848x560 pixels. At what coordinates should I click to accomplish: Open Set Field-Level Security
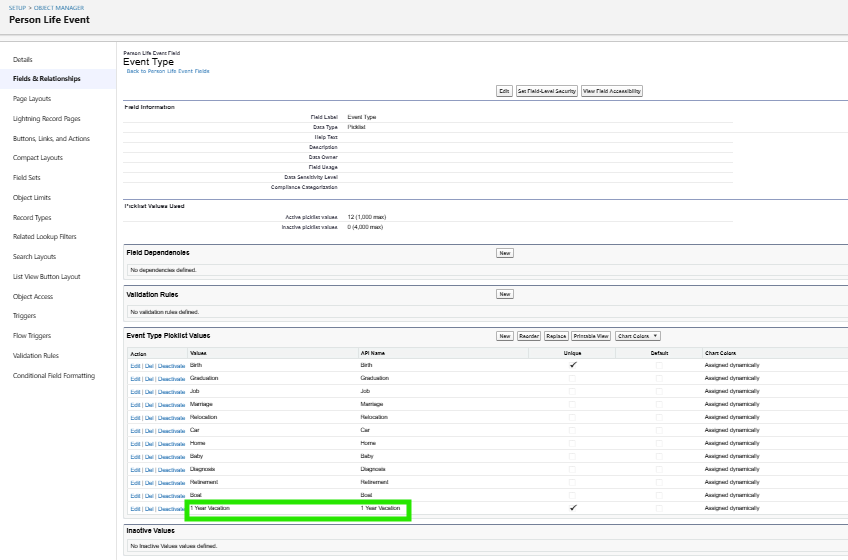tap(546, 91)
